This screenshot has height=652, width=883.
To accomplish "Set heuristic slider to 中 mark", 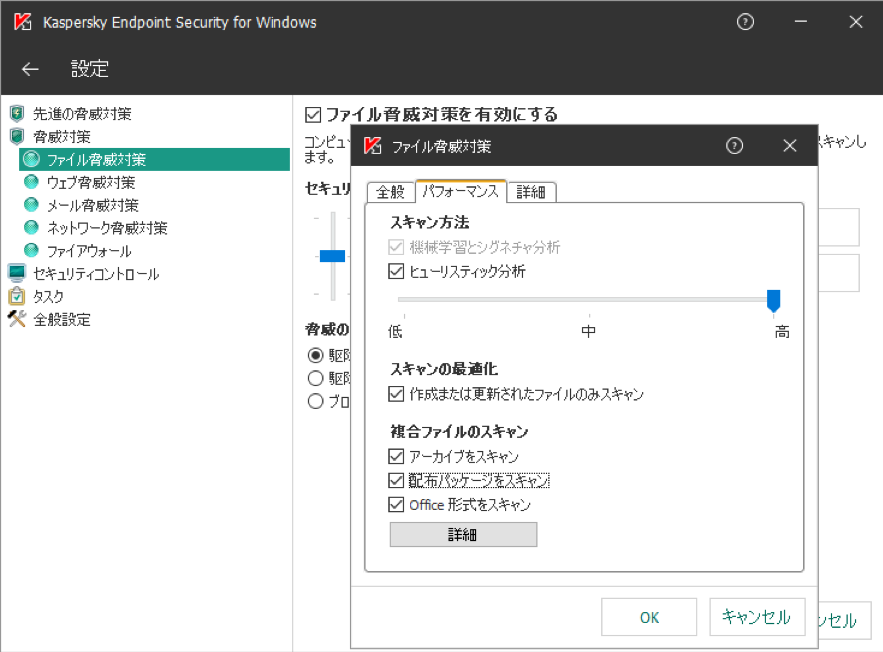I will pos(589,300).
